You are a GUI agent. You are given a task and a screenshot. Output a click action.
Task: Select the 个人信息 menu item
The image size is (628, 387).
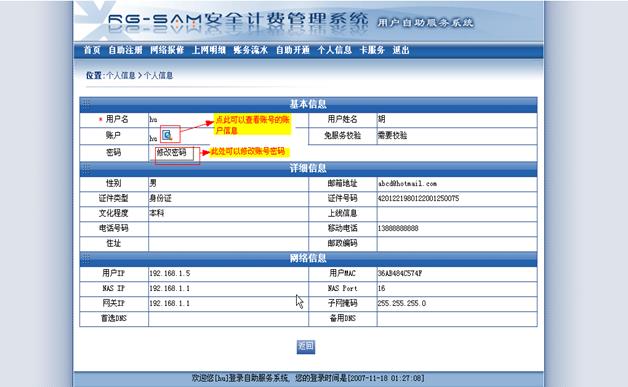coord(334,50)
